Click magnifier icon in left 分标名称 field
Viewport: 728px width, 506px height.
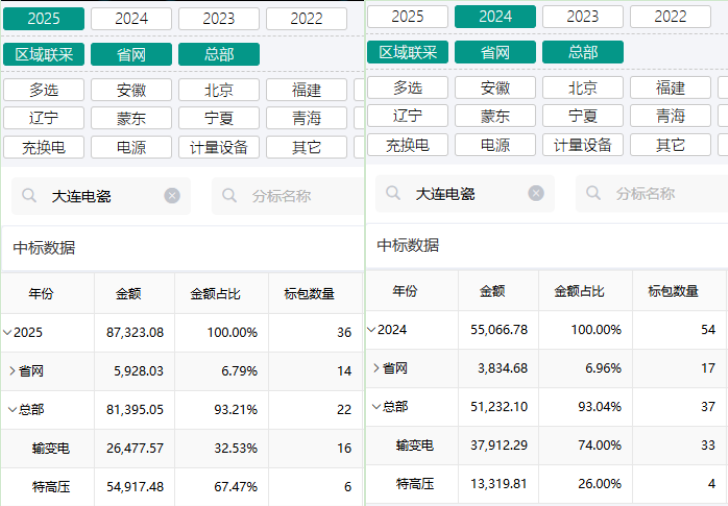click(229, 195)
